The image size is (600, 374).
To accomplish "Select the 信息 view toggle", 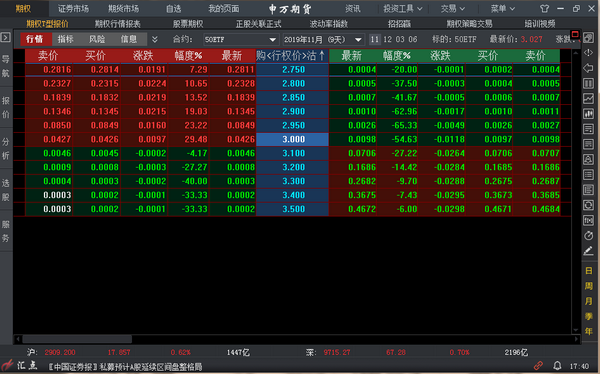I will tap(129, 39).
